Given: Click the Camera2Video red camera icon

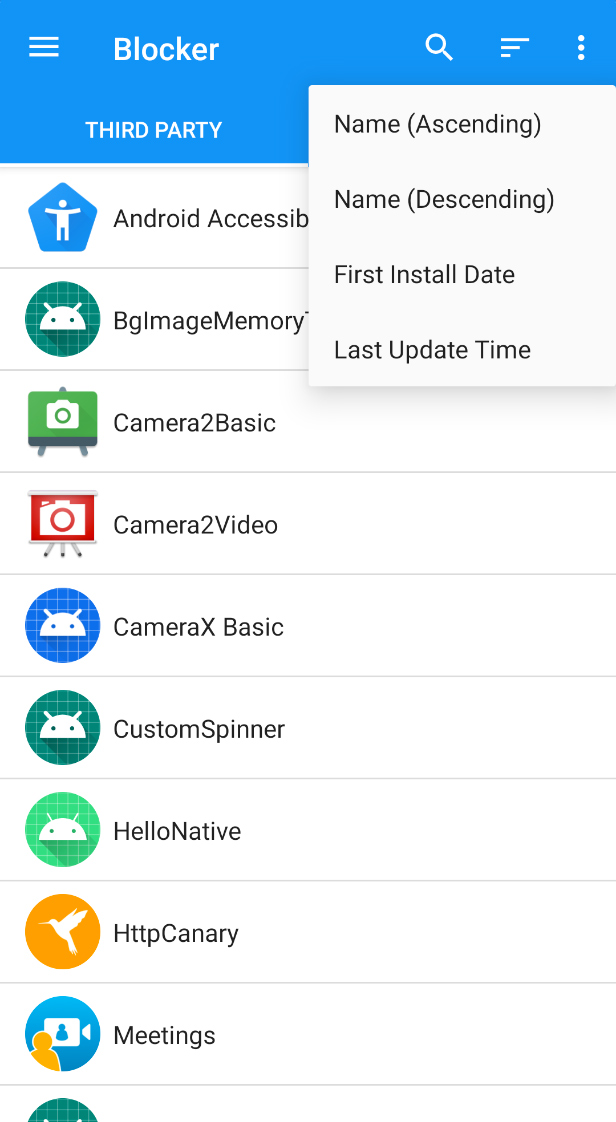Looking at the screenshot, I should point(62,523).
